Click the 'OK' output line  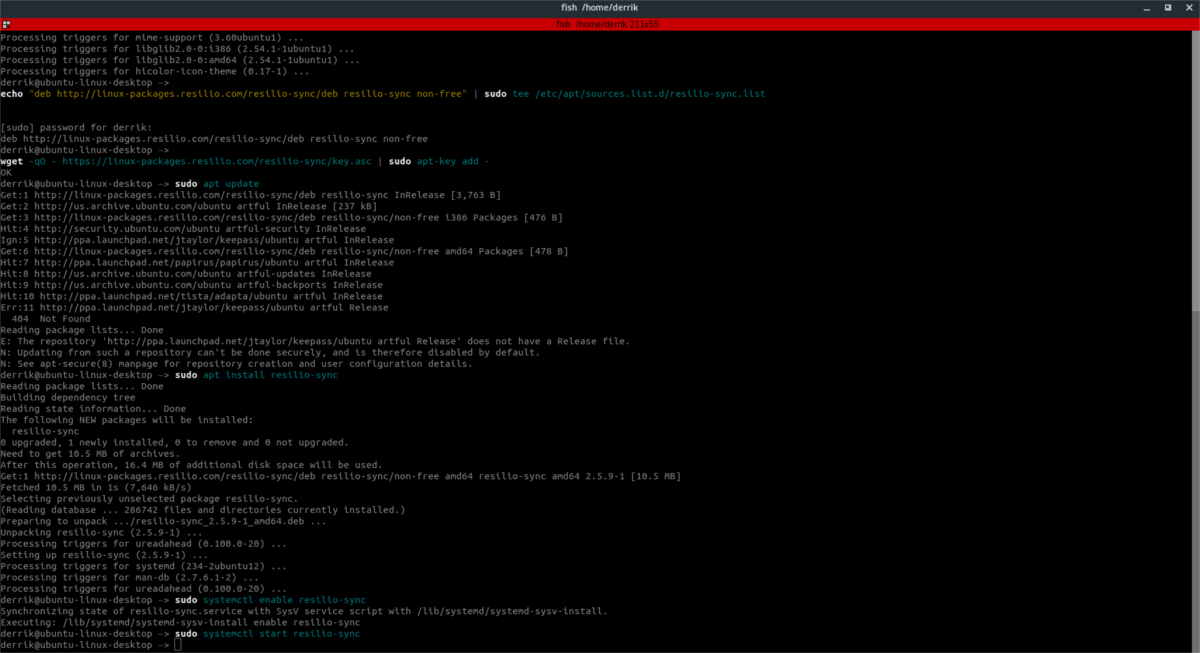[x=6, y=172]
